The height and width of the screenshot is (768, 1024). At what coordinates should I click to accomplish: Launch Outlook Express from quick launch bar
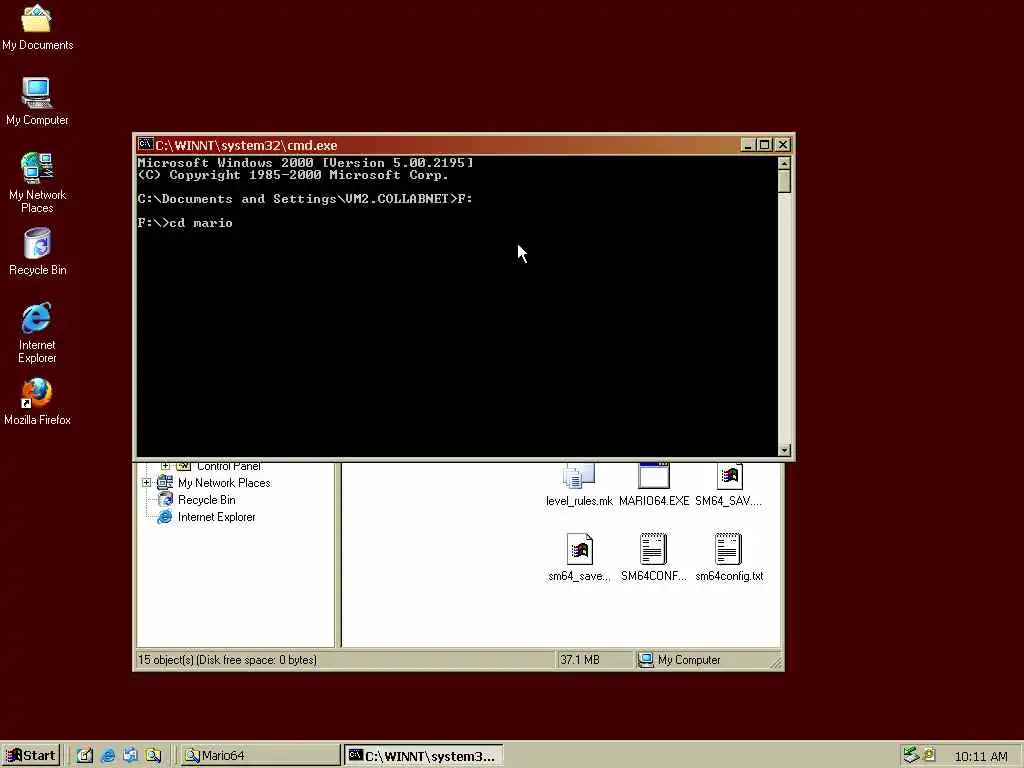[x=131, y=756]
